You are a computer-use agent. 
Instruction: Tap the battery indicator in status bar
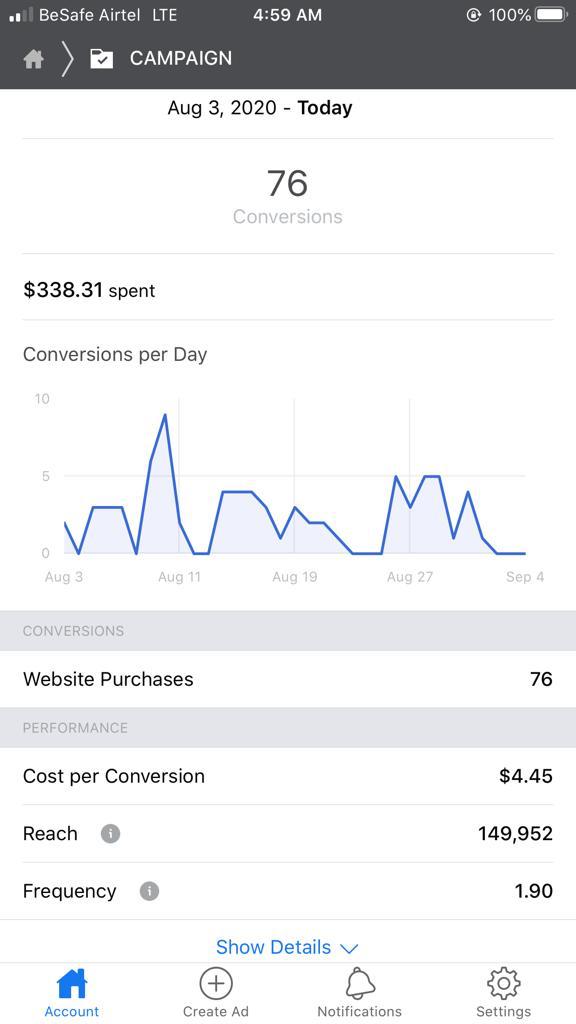pyautogui.click(x=551, y=15)
